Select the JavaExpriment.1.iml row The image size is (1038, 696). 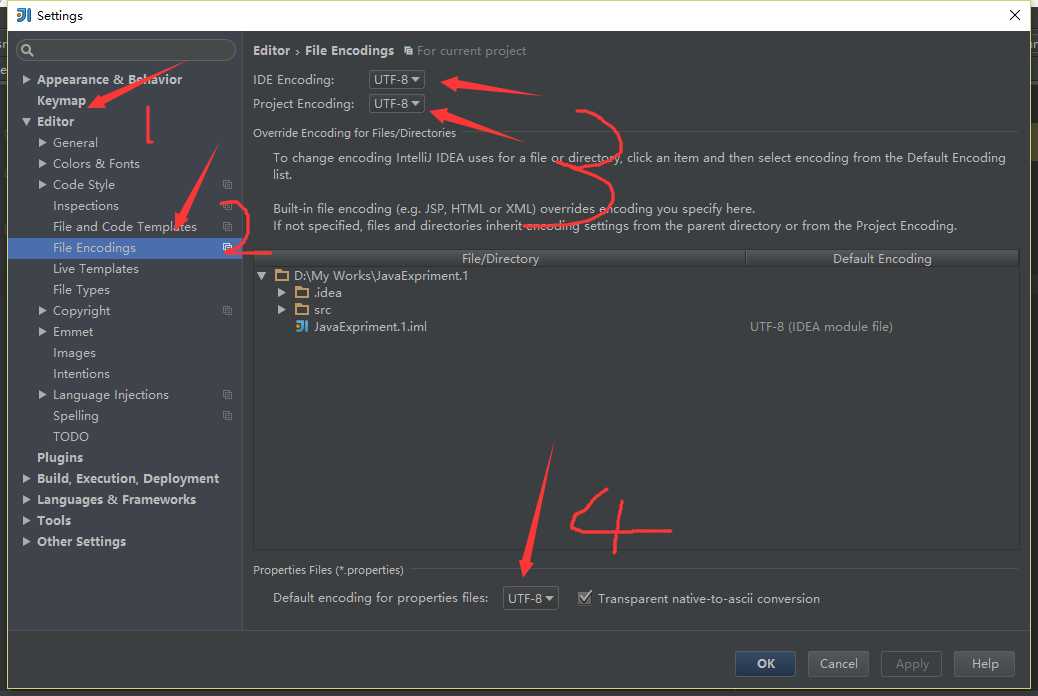point(636,326)
